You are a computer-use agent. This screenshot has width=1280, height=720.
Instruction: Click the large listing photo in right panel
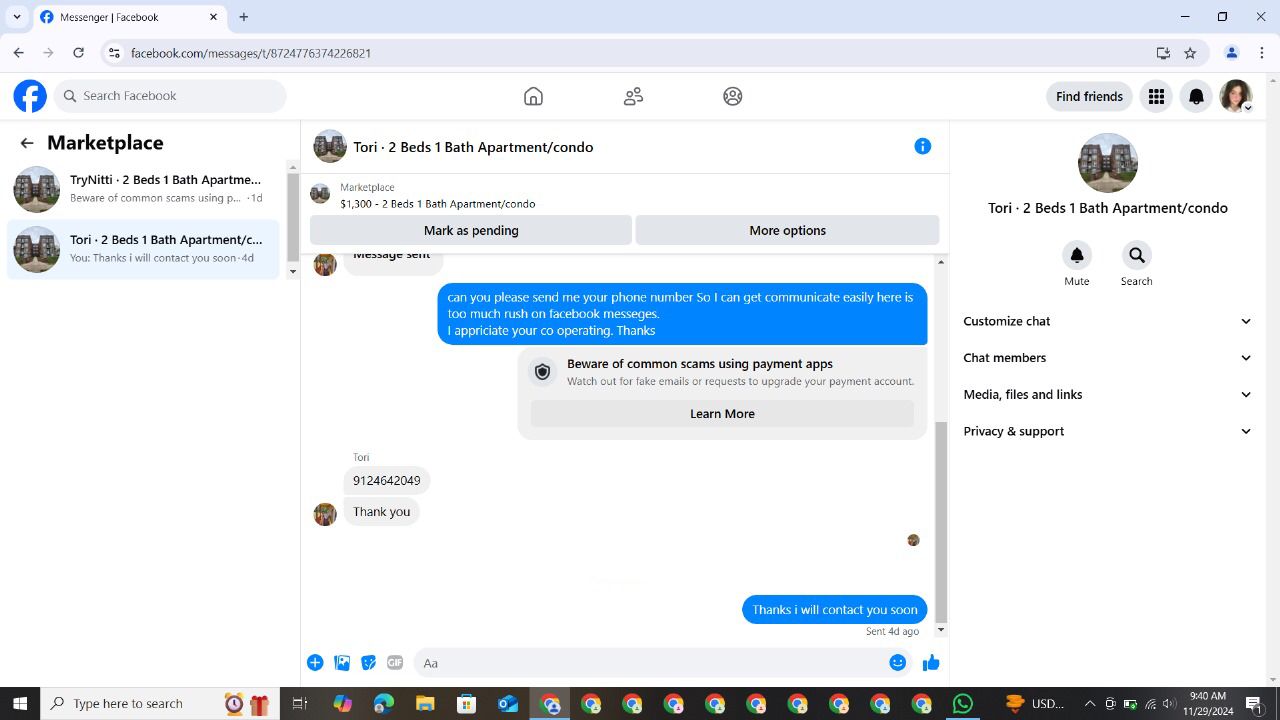point(1107,163)
